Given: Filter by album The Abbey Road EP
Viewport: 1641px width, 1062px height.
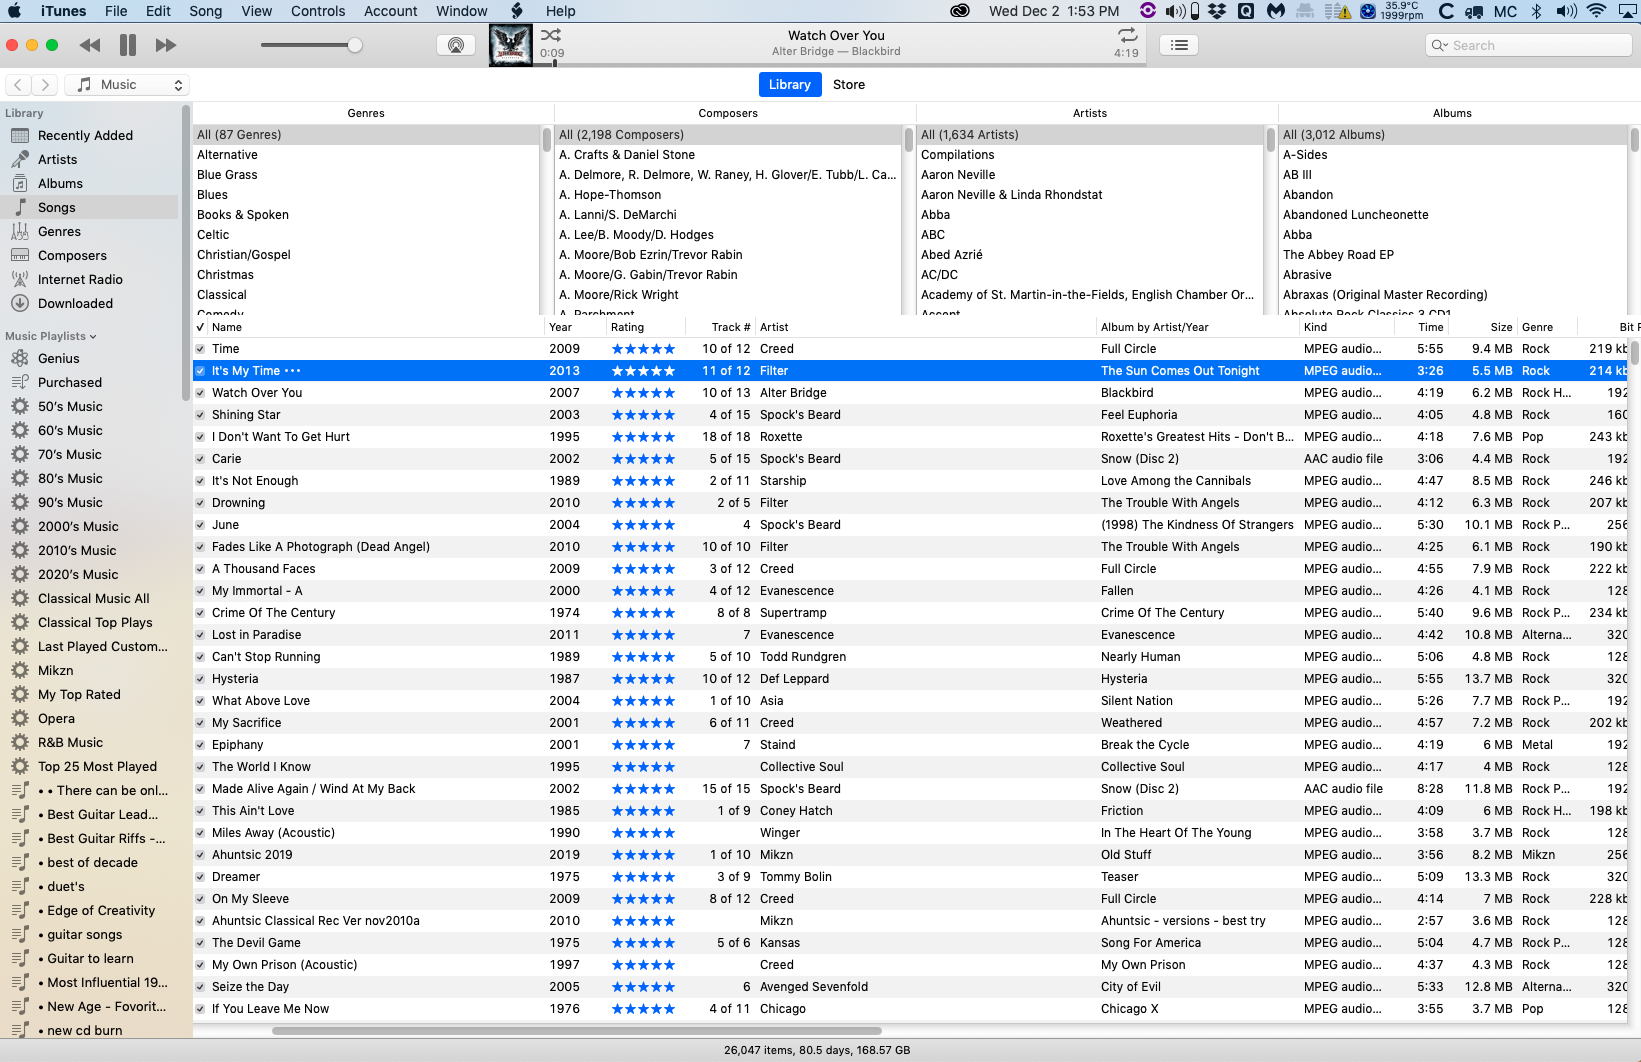Looking at the screenshot, I should [1338, 255].
